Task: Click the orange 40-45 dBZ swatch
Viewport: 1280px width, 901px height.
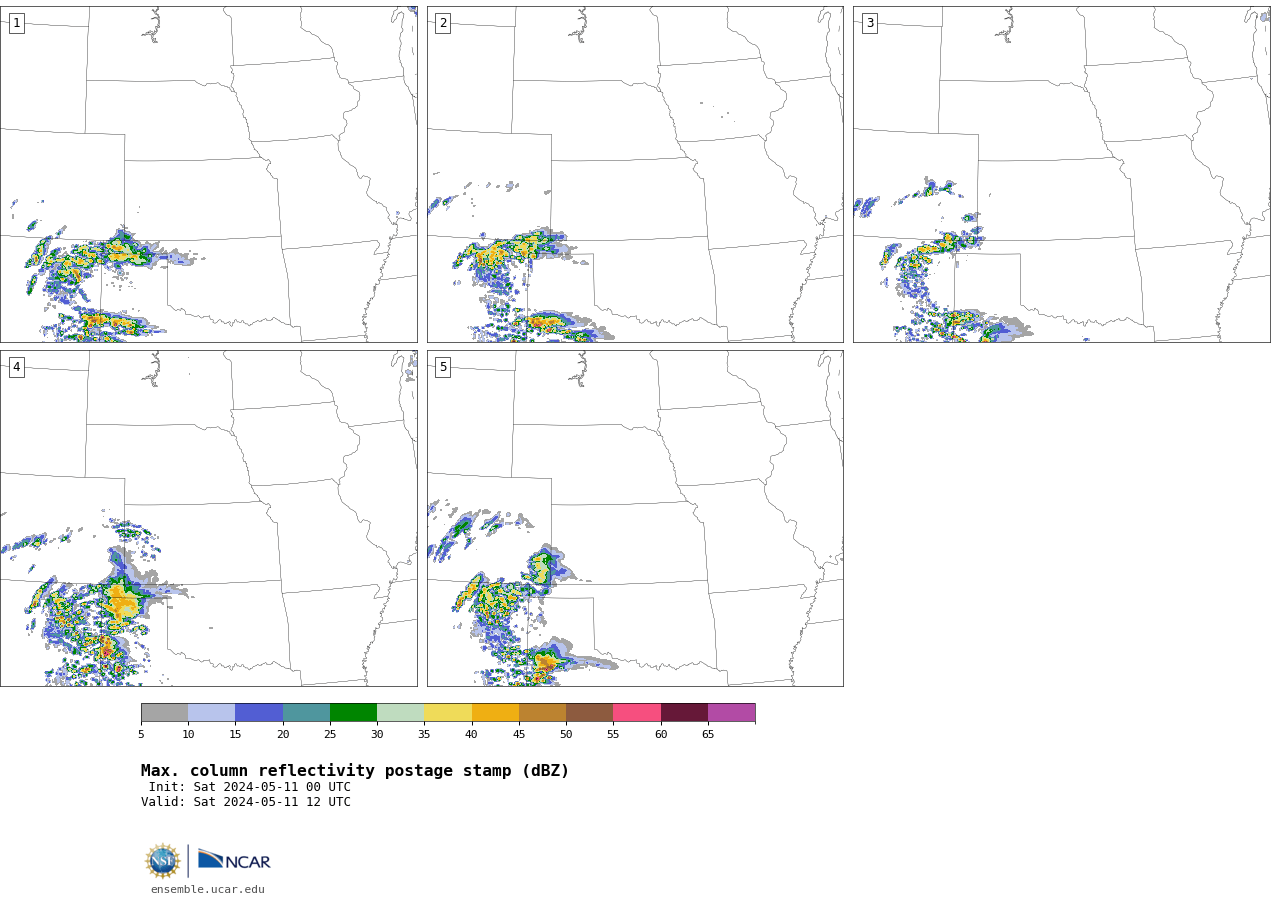Action: (x=495, y=712)
